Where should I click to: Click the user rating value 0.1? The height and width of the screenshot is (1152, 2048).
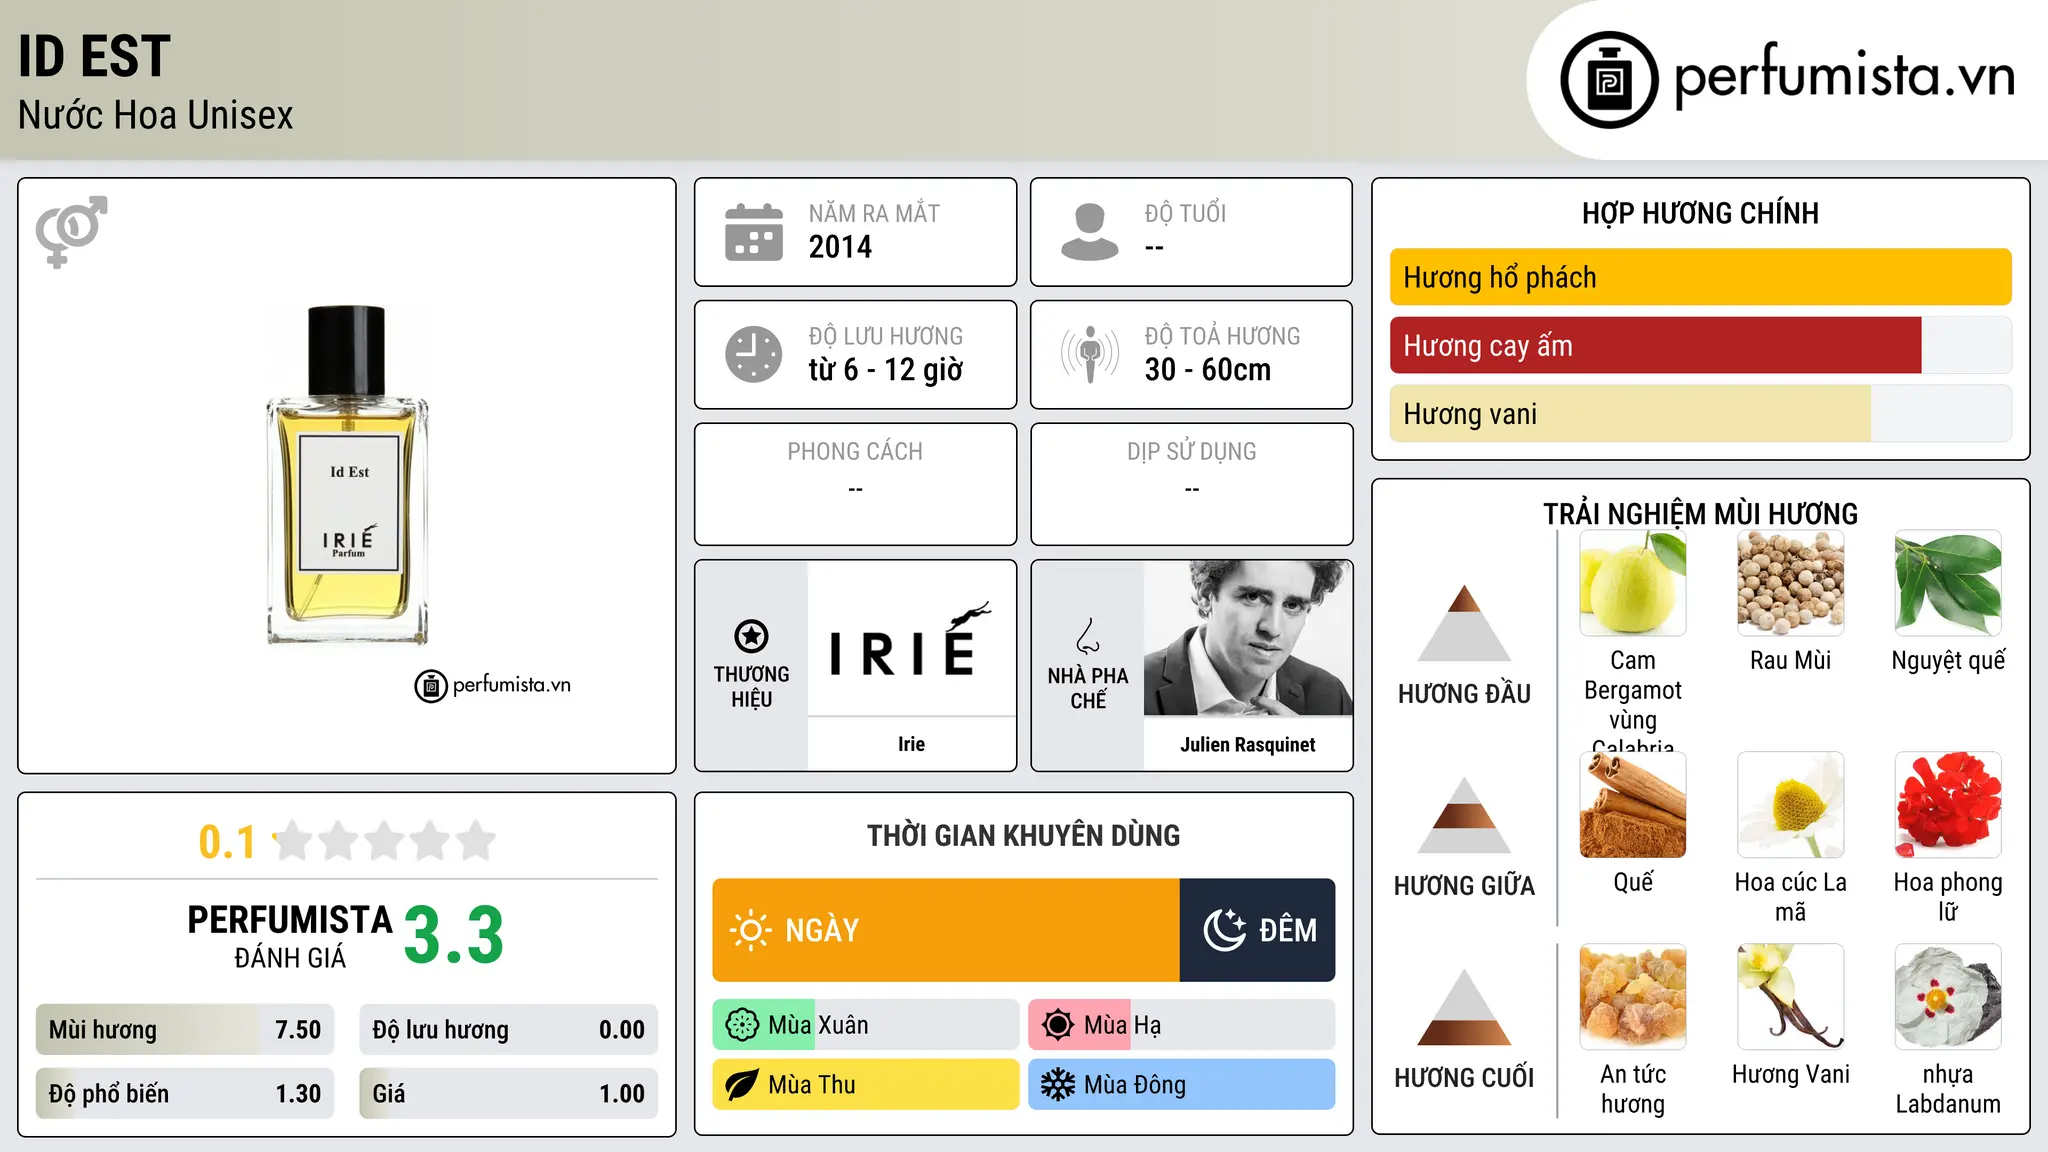tap(227, 842)
